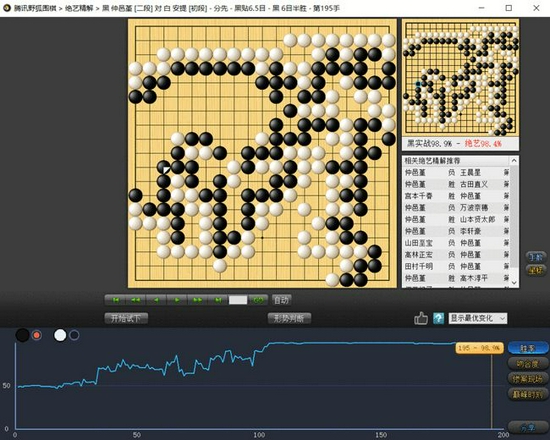The height and width of the screenshot is (440, 550).
Task: Switch to the 惊魂现场 tab
Action: [528, 379]
